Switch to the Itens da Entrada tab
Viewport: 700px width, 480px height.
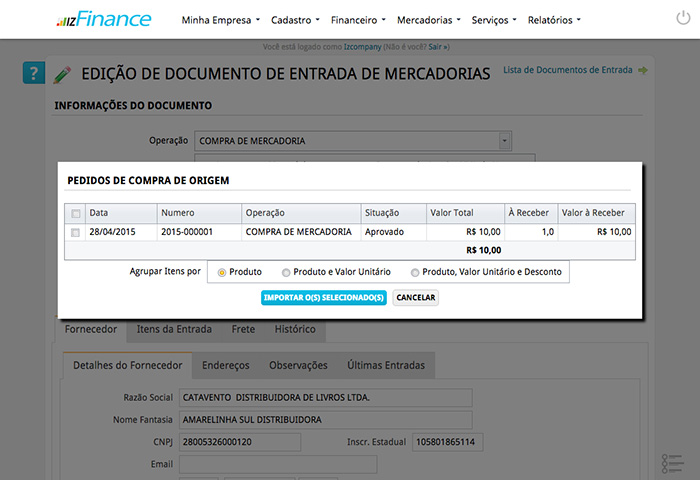(174, 329)
